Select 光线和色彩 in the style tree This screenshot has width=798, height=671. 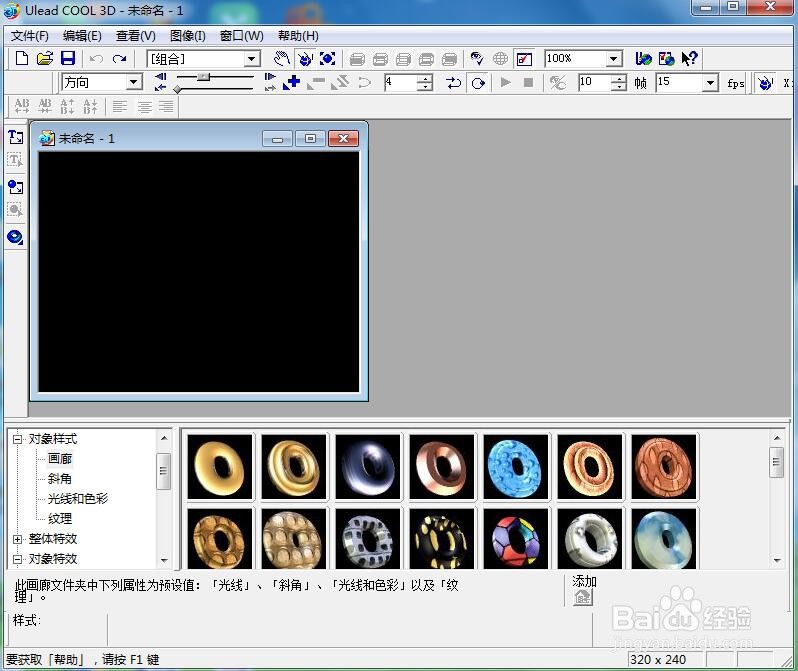[78, 498]
